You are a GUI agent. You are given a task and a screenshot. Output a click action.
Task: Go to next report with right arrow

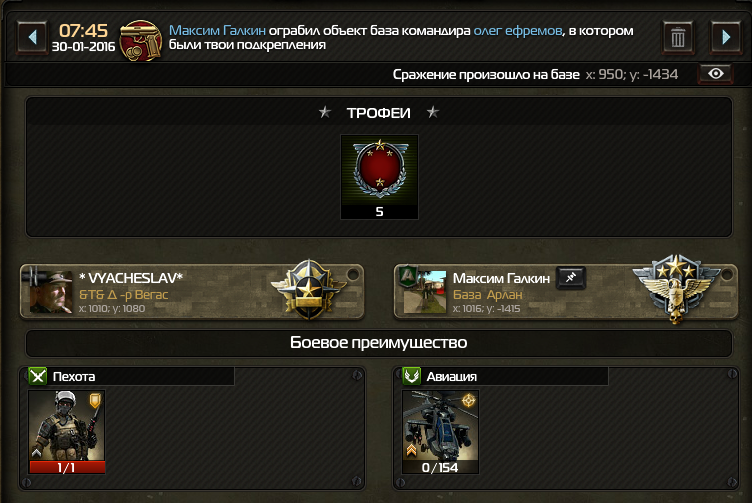point(726,37)
